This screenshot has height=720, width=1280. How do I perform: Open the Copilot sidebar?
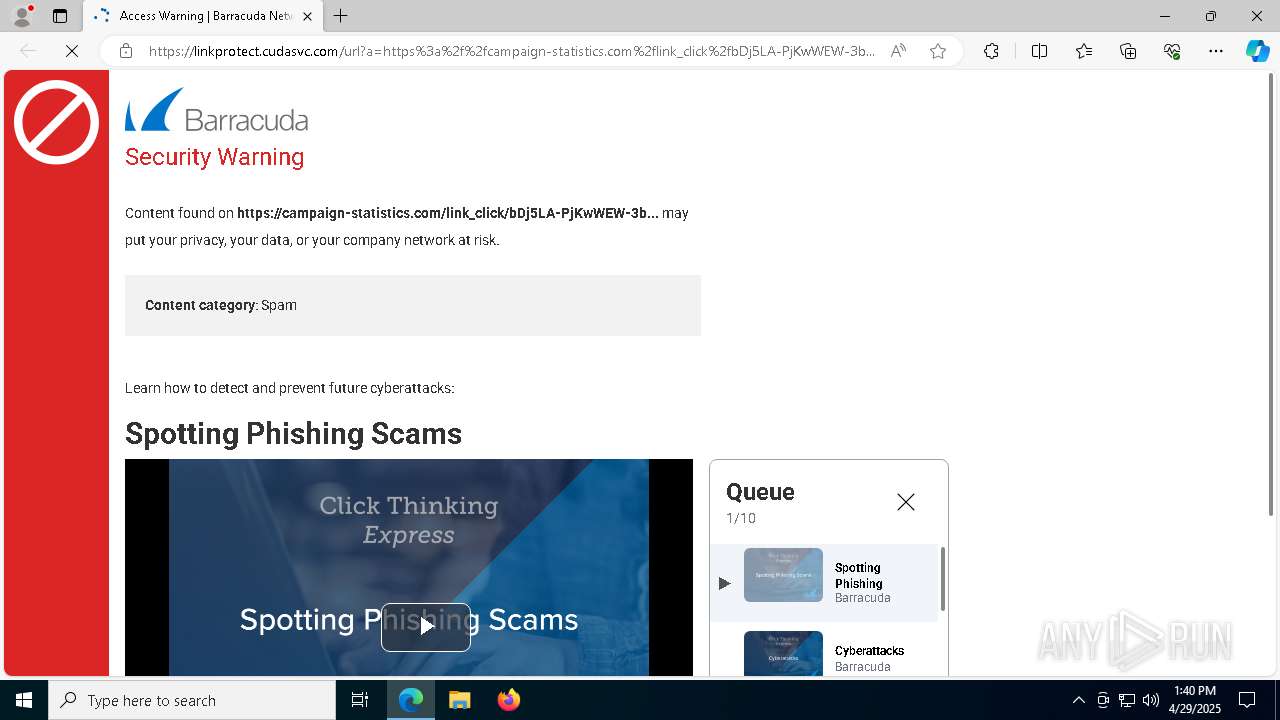(1257, 51)
